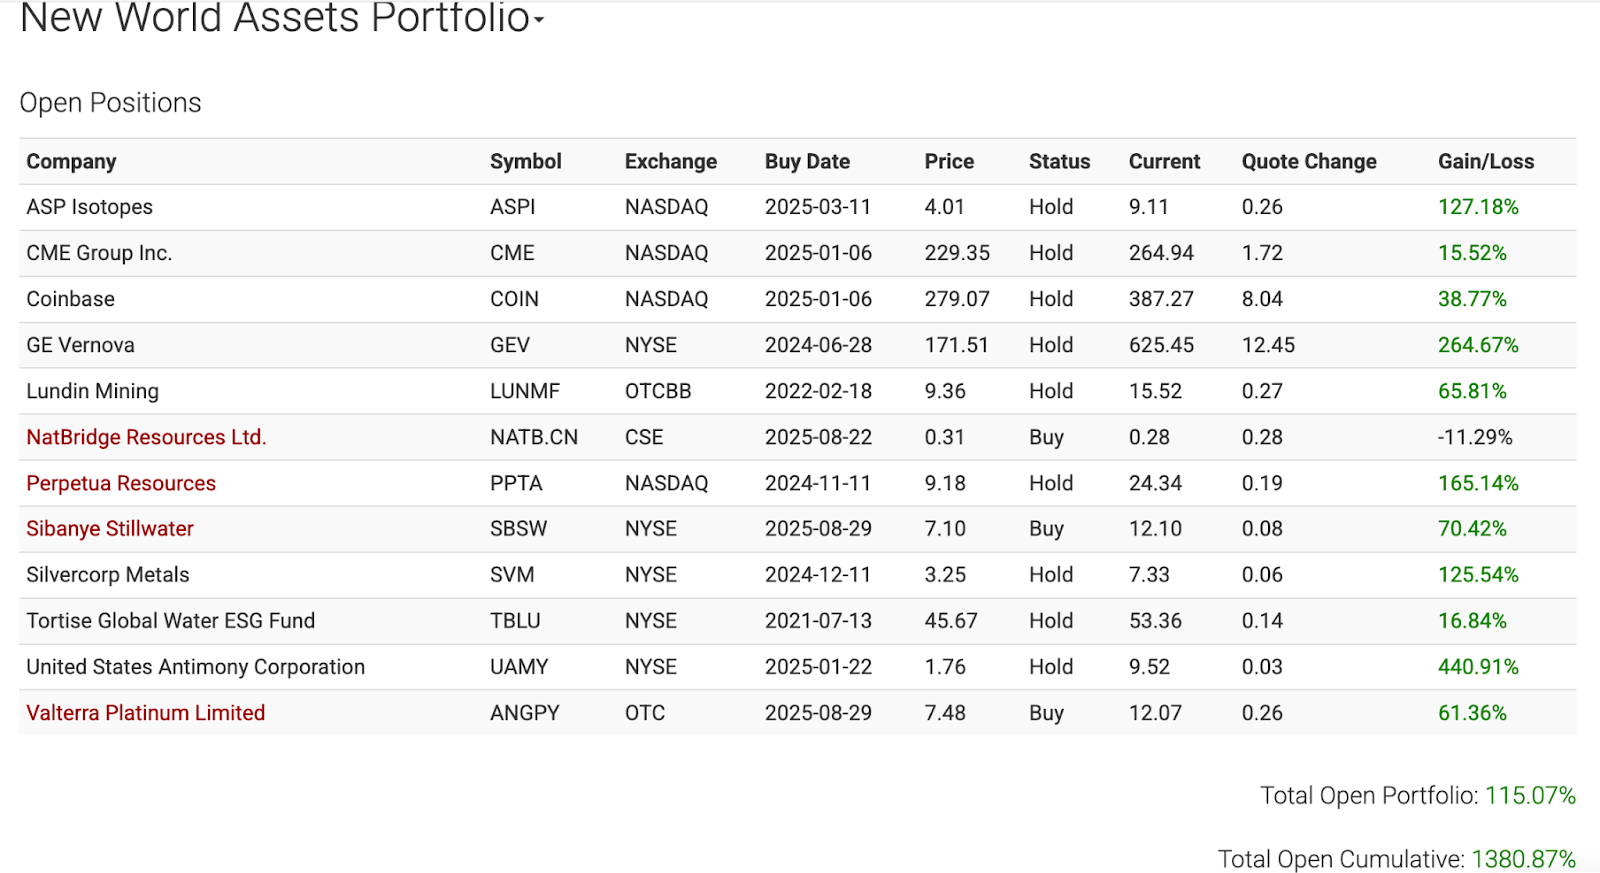This screenshot has width=1600, height=873.
Task: Click the Company column header
Action: pos(71,161)
